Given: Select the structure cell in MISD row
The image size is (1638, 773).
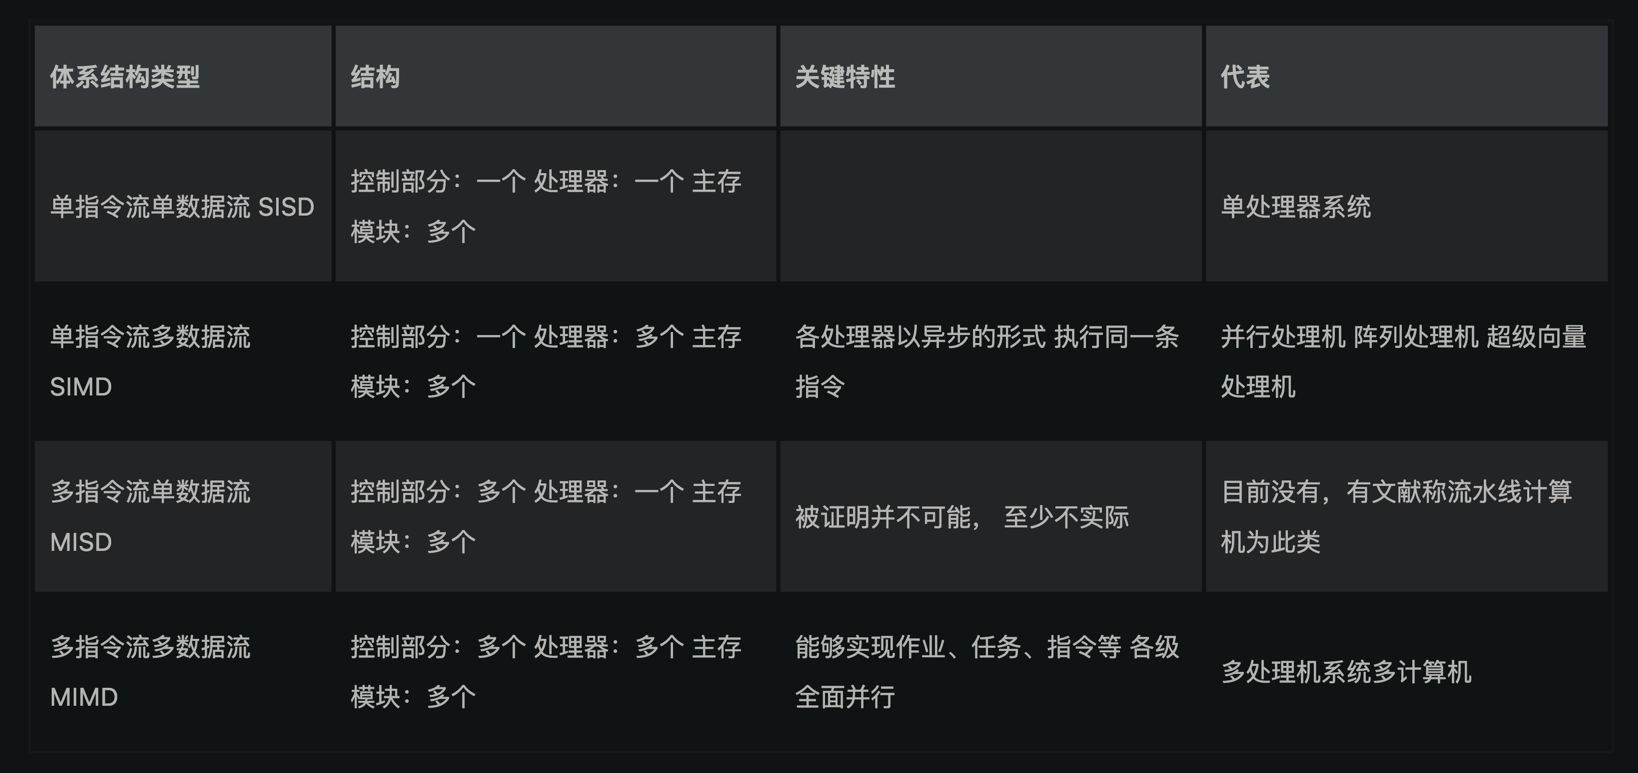Looking at the screenshot, I should (546, 516).
